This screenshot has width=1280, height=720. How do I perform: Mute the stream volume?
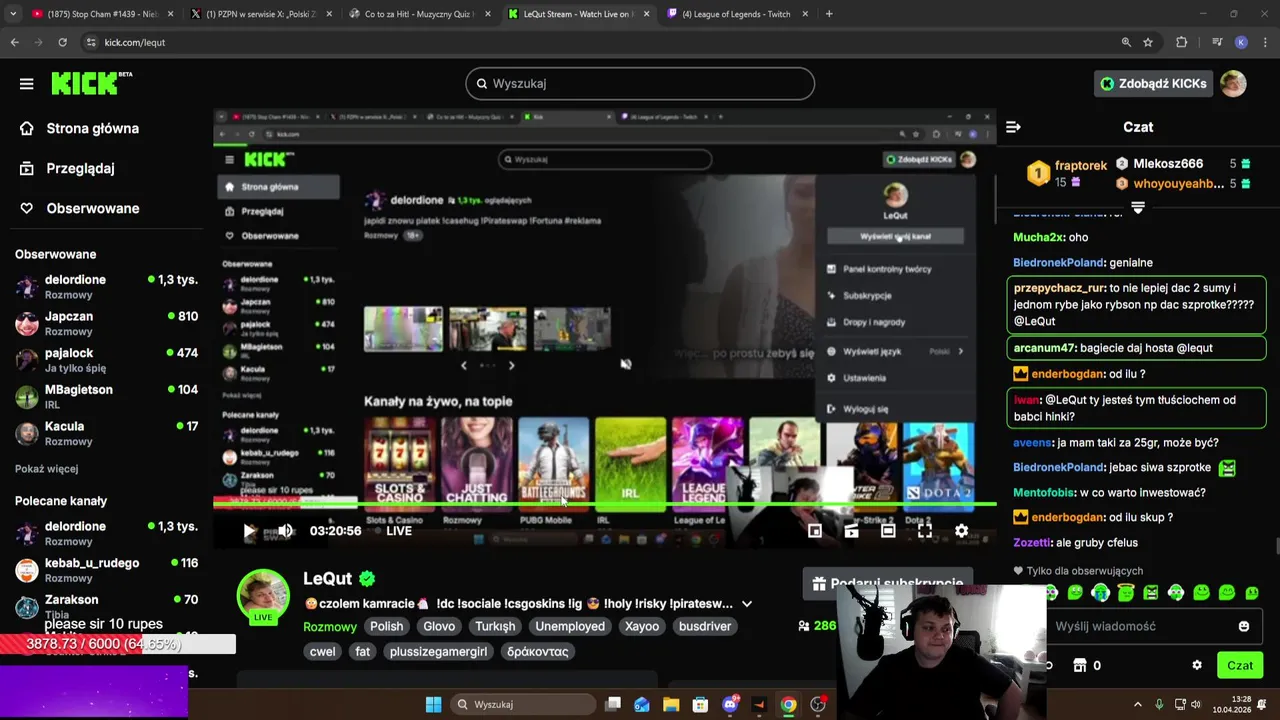click(286, 531)
